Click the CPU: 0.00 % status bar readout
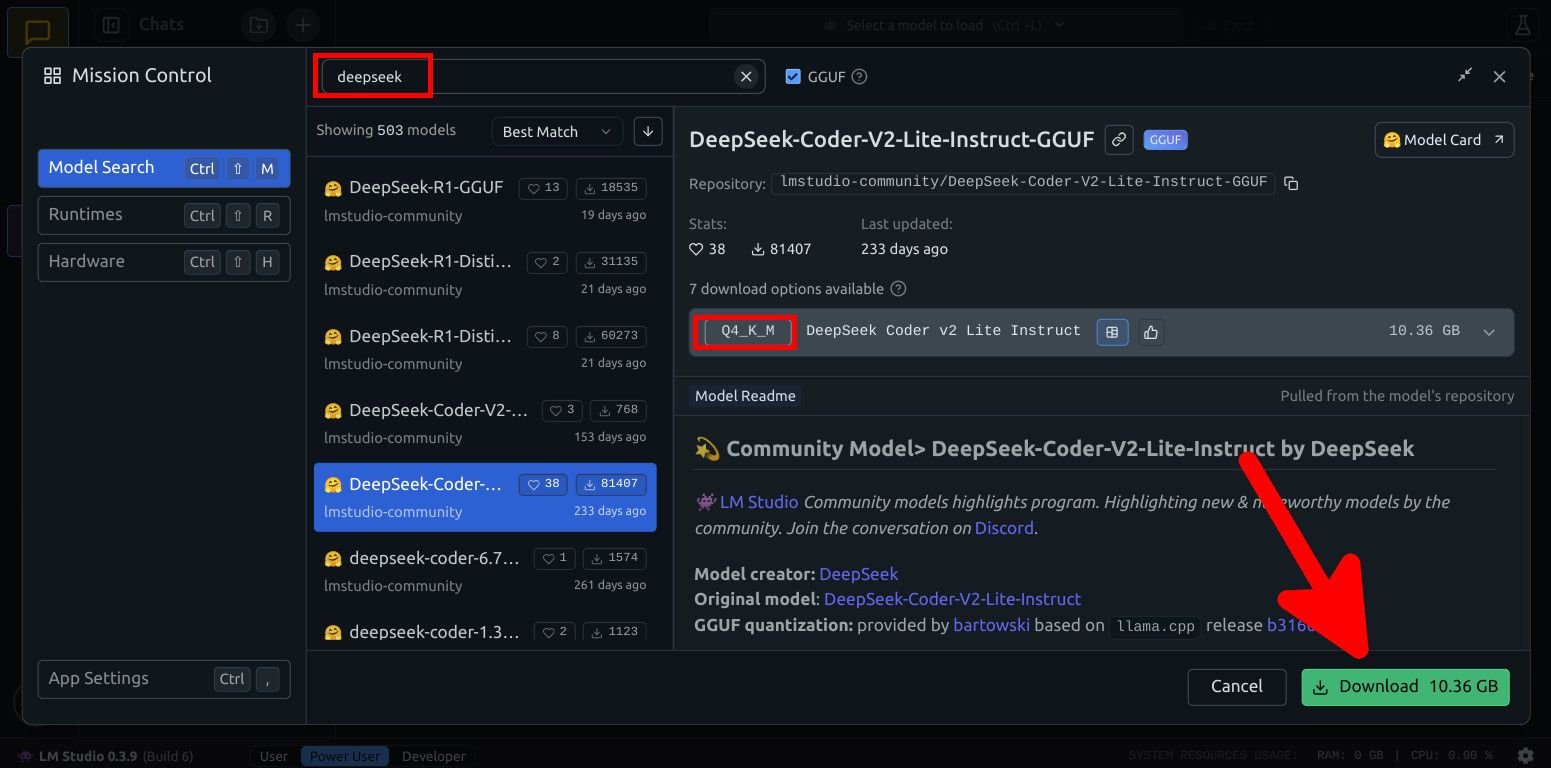Screen dimensions: 1551x768 (1452, 756)
